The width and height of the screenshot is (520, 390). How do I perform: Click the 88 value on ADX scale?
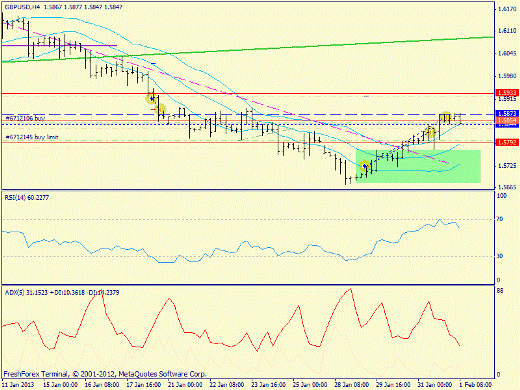click(x=500, y=291)
